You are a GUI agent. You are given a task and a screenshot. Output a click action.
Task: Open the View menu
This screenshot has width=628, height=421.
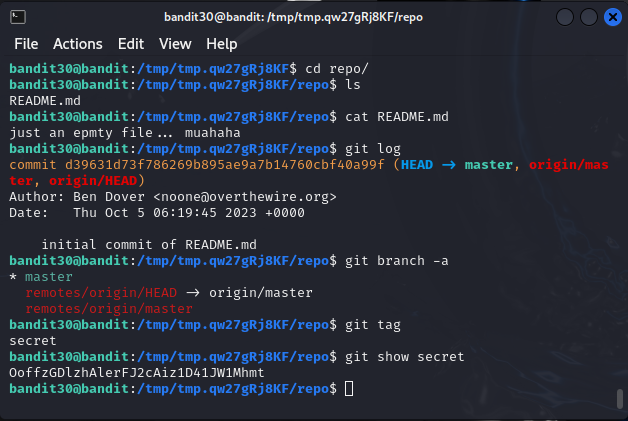tap(175, 44)
